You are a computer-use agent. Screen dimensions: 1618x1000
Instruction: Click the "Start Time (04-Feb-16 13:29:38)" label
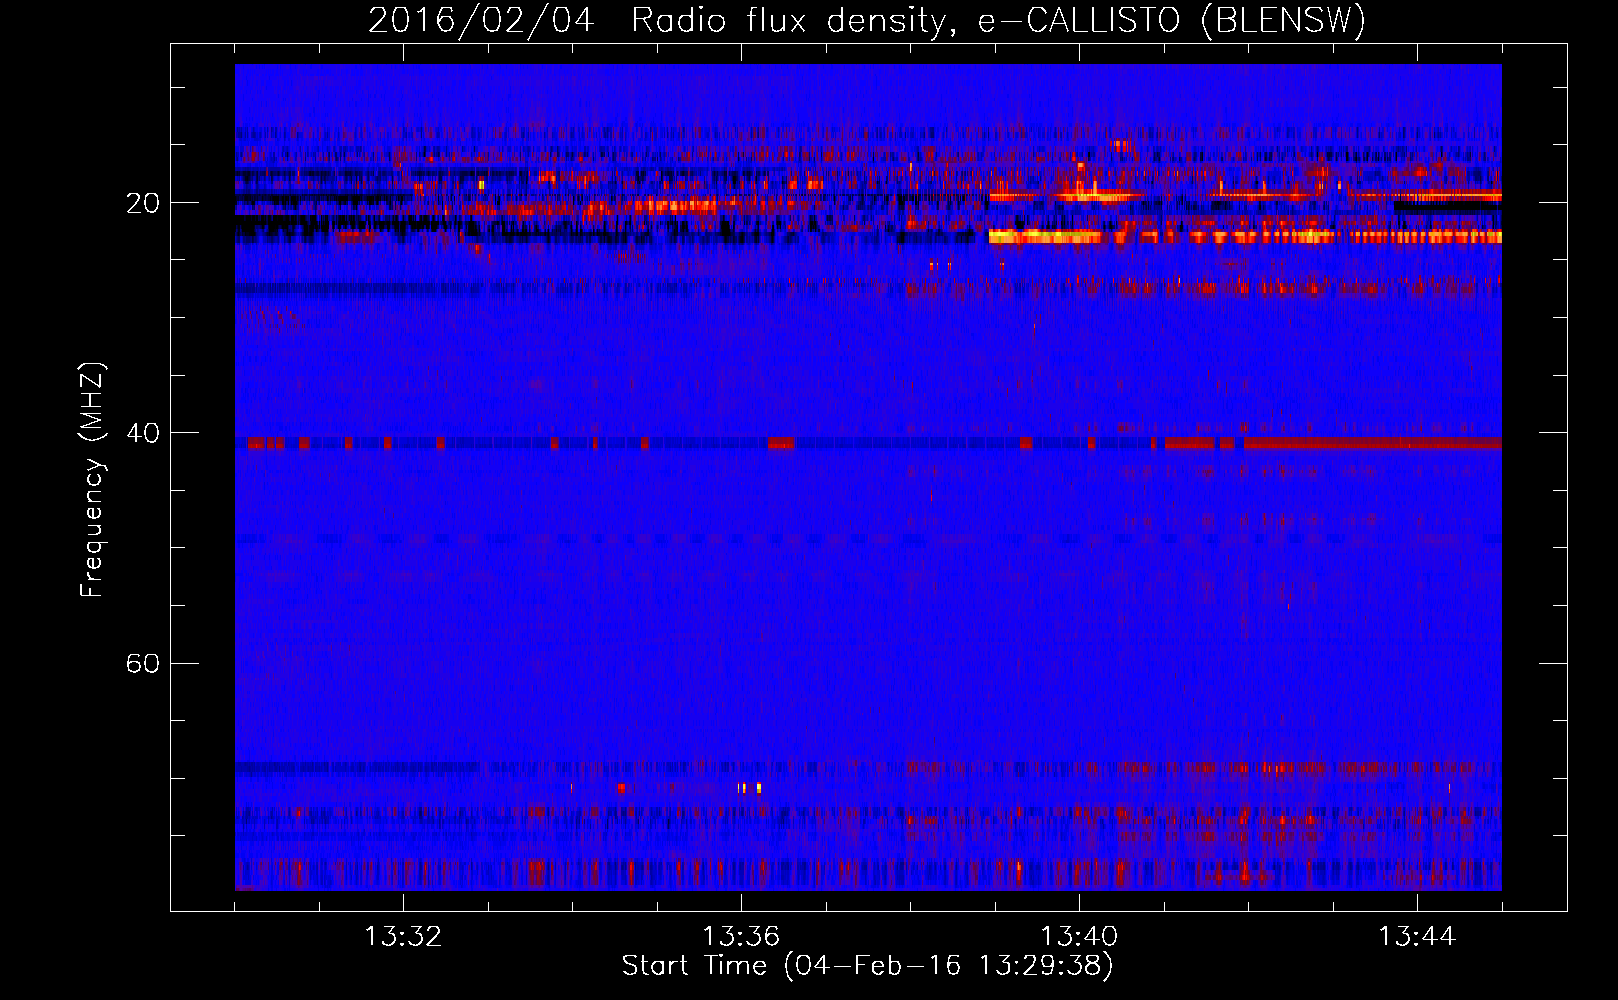867,966
